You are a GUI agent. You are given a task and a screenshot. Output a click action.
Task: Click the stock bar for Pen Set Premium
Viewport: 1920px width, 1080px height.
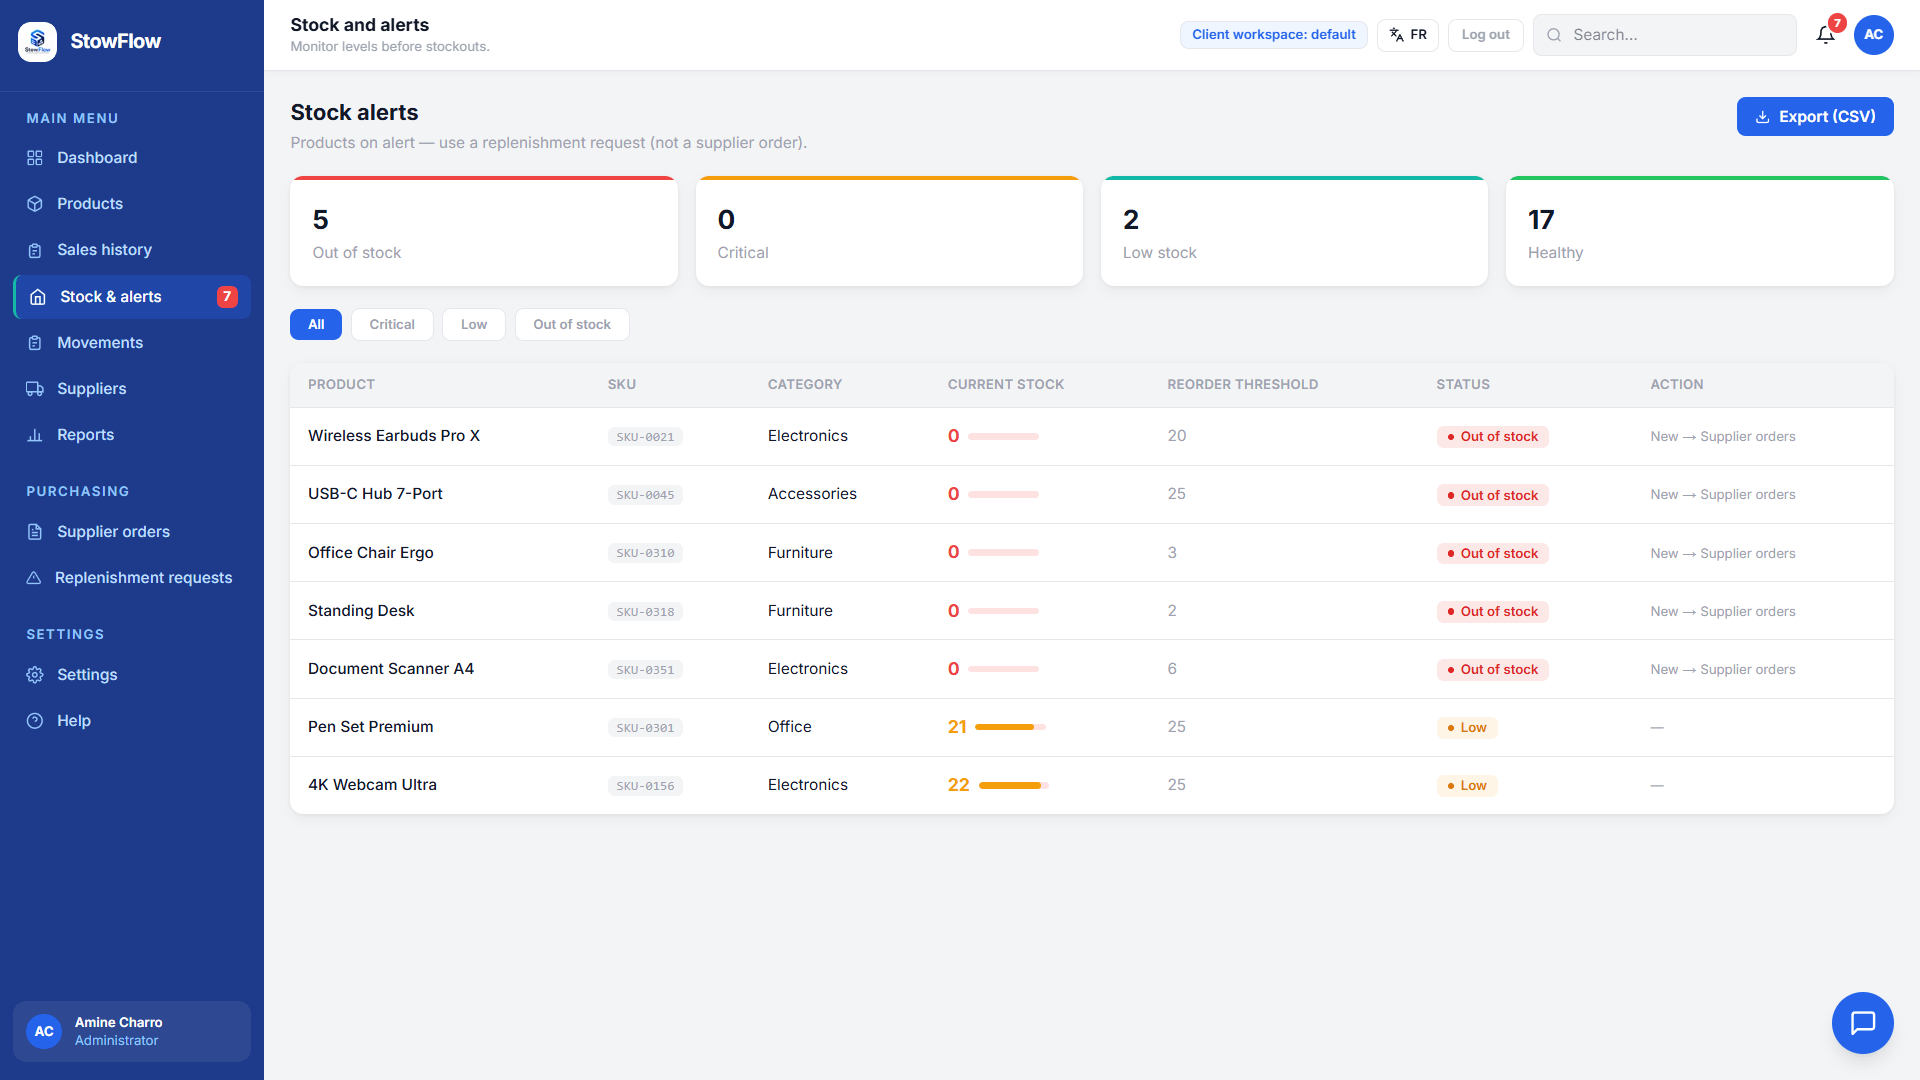click(x=1010, y=728)
